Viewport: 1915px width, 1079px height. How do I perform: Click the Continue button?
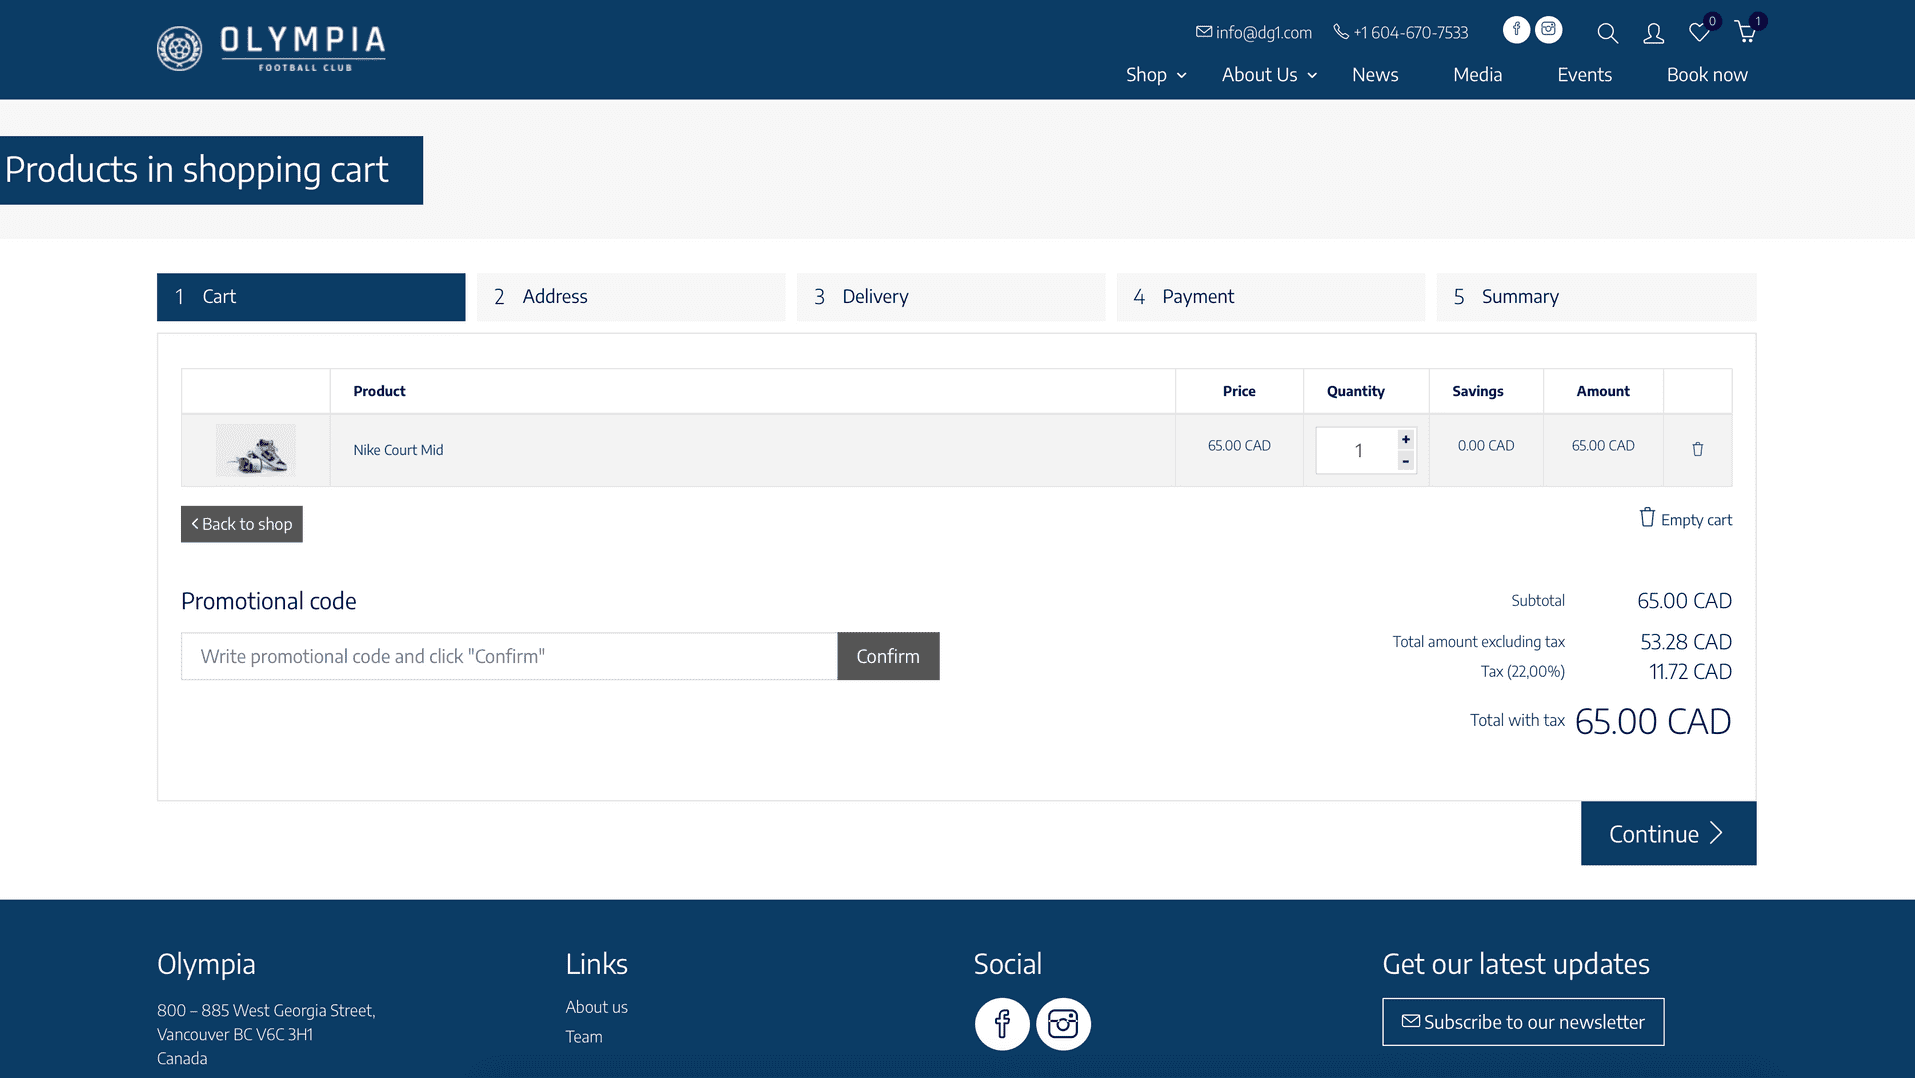[1668, 833]
